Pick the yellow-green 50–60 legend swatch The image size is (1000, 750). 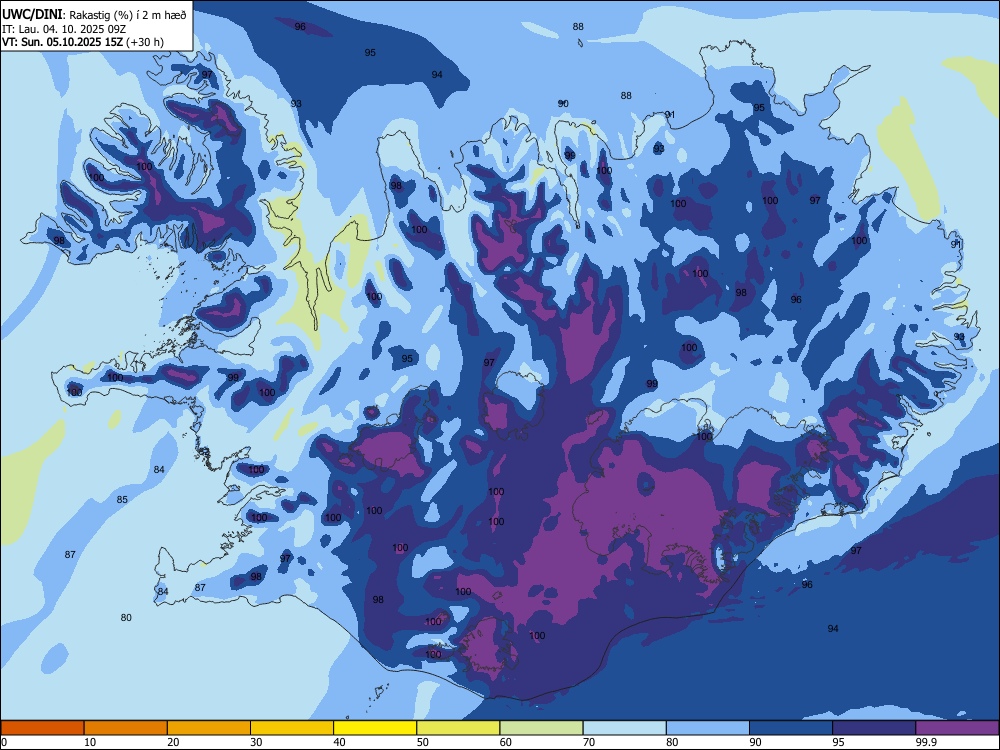tap(458, 728)
